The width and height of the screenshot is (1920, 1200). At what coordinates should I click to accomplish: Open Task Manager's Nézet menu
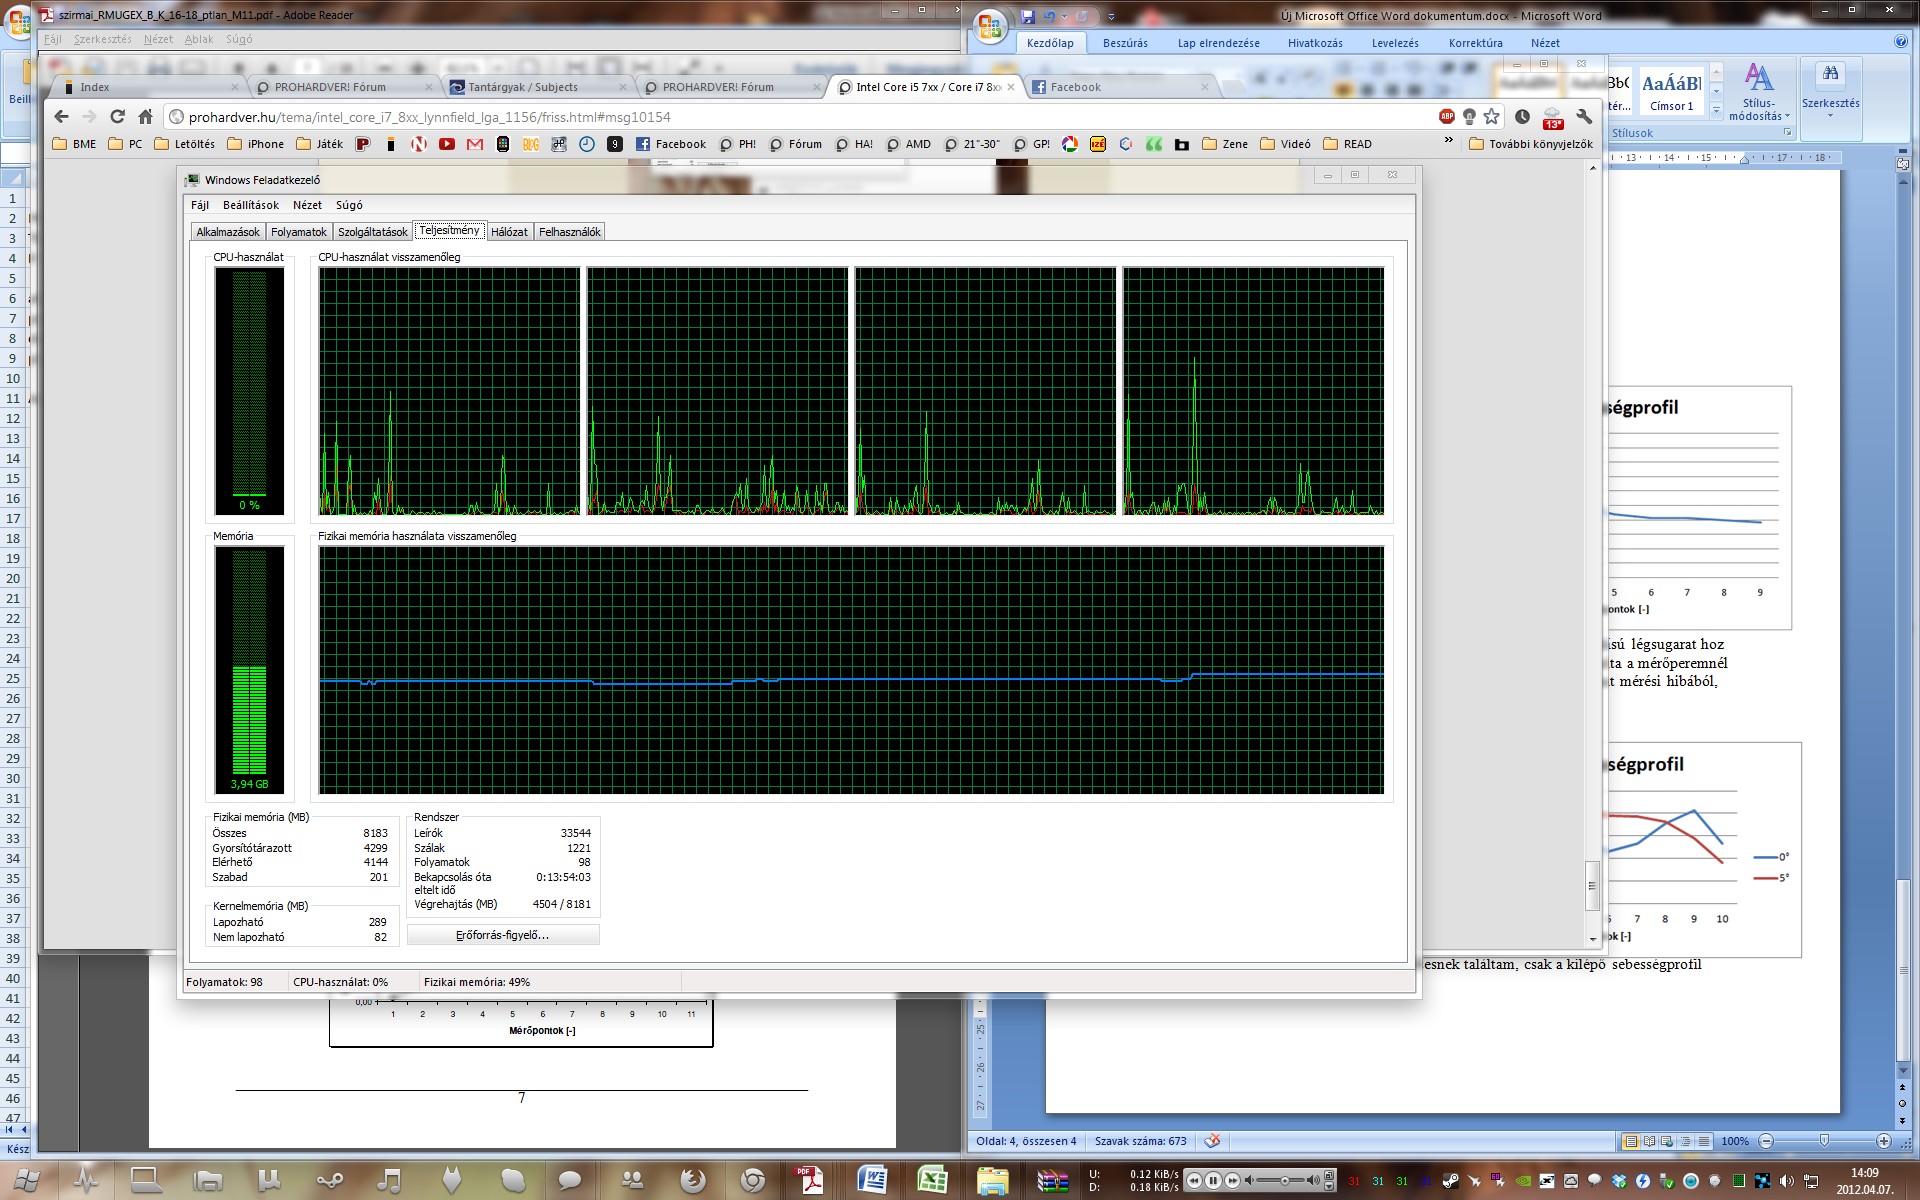pyautogui.click(x=307, y=205)
